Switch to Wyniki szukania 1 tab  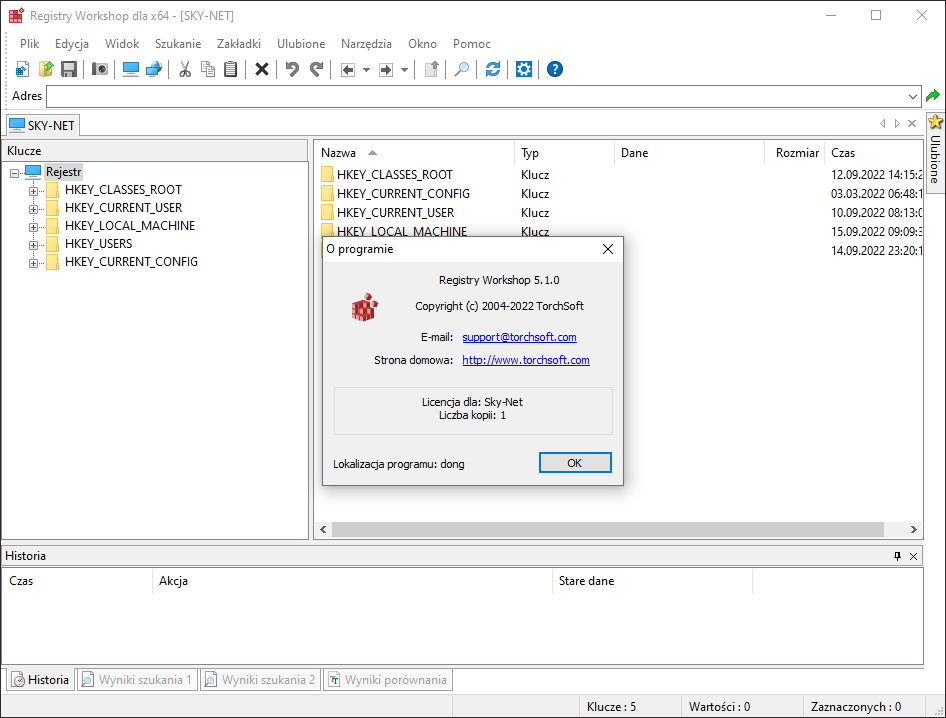[138, 680]
